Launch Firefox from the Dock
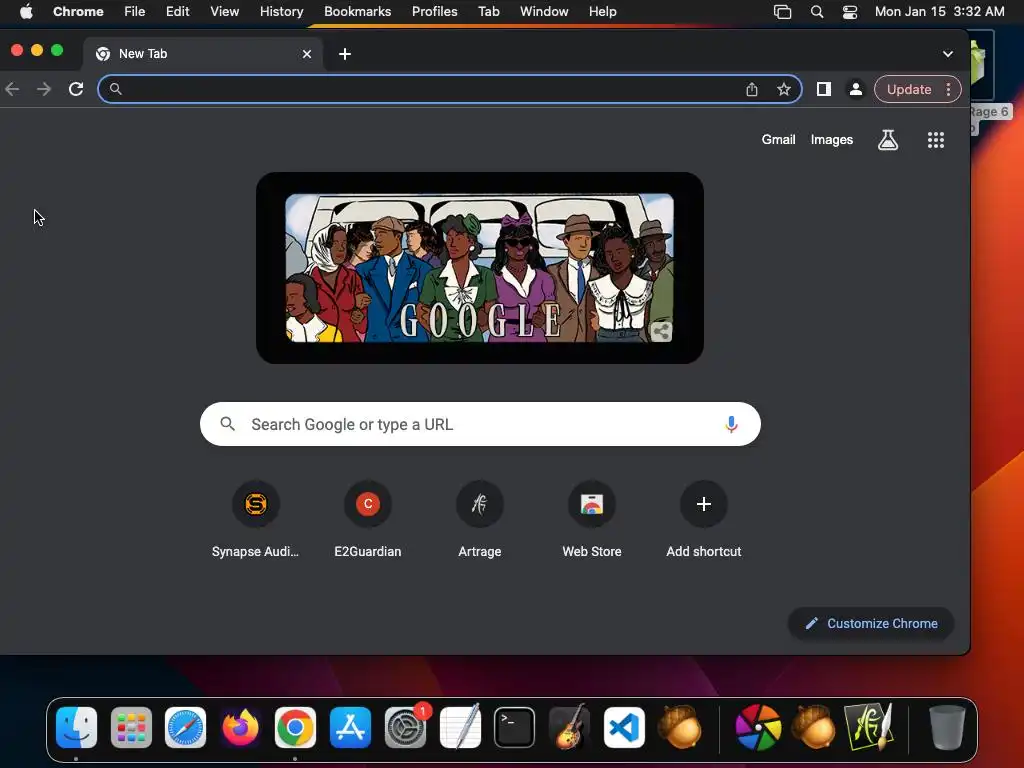This screenshot has height=768, width=1024. pos(240,728)
